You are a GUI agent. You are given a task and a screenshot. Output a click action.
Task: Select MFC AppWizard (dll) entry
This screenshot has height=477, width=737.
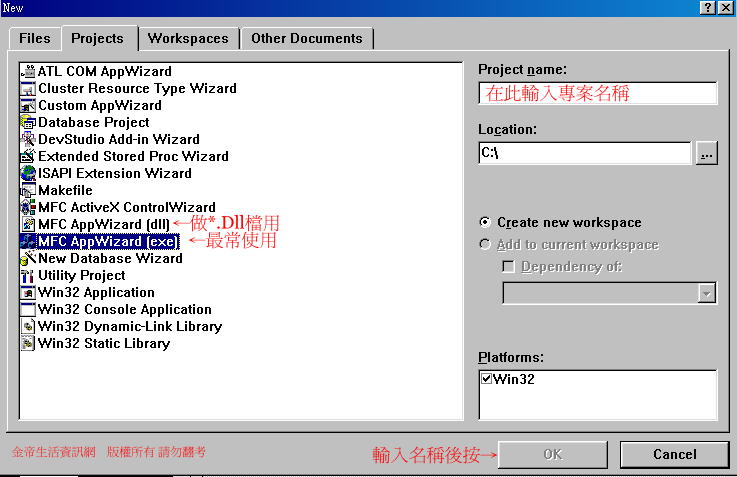pyautogui.click(x=104, y=224)
